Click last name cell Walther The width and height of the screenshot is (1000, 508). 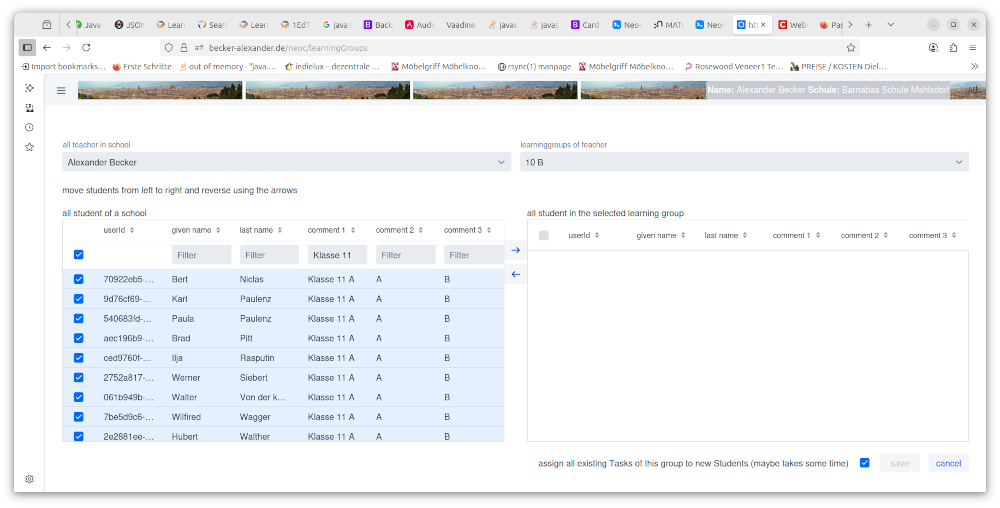click(x=255, y=437)
